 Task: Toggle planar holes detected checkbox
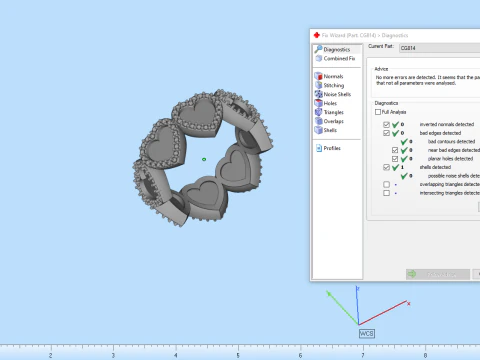tap(395, 159)
